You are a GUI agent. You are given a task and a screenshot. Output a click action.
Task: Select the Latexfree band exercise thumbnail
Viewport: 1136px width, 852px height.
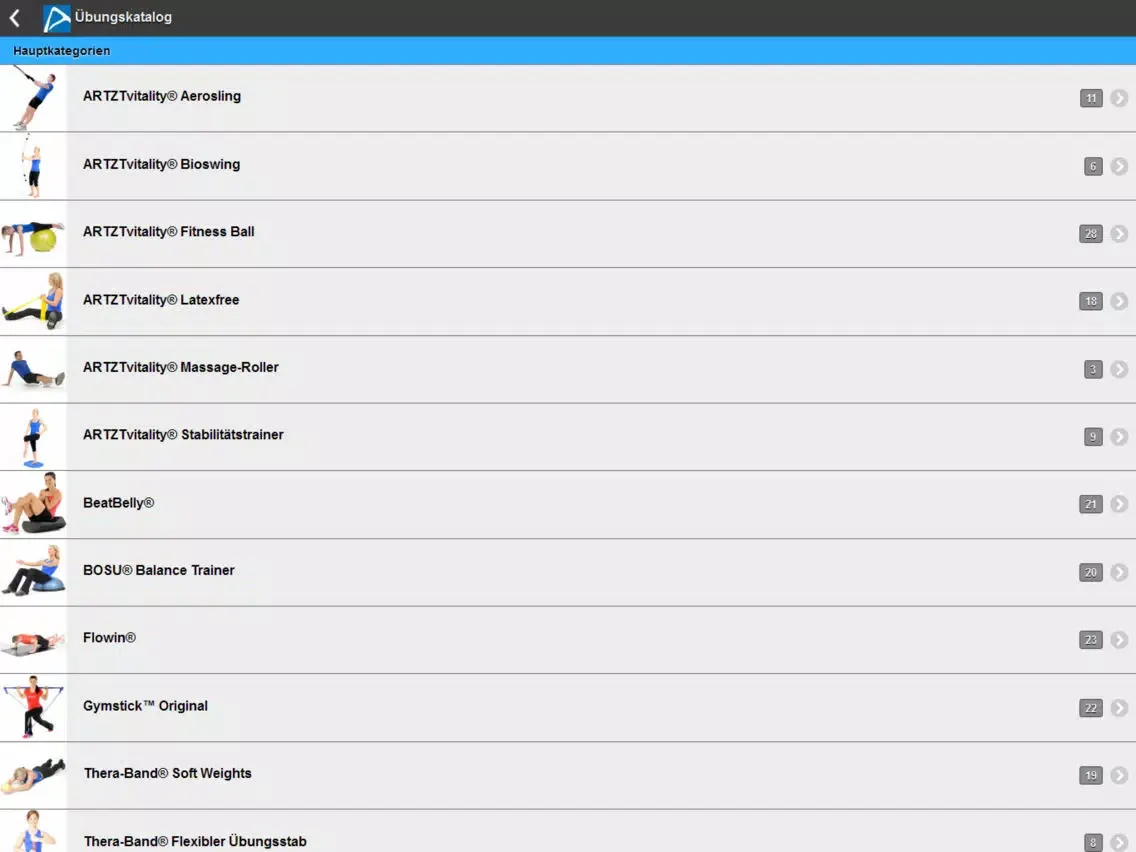tap(33, 301)
